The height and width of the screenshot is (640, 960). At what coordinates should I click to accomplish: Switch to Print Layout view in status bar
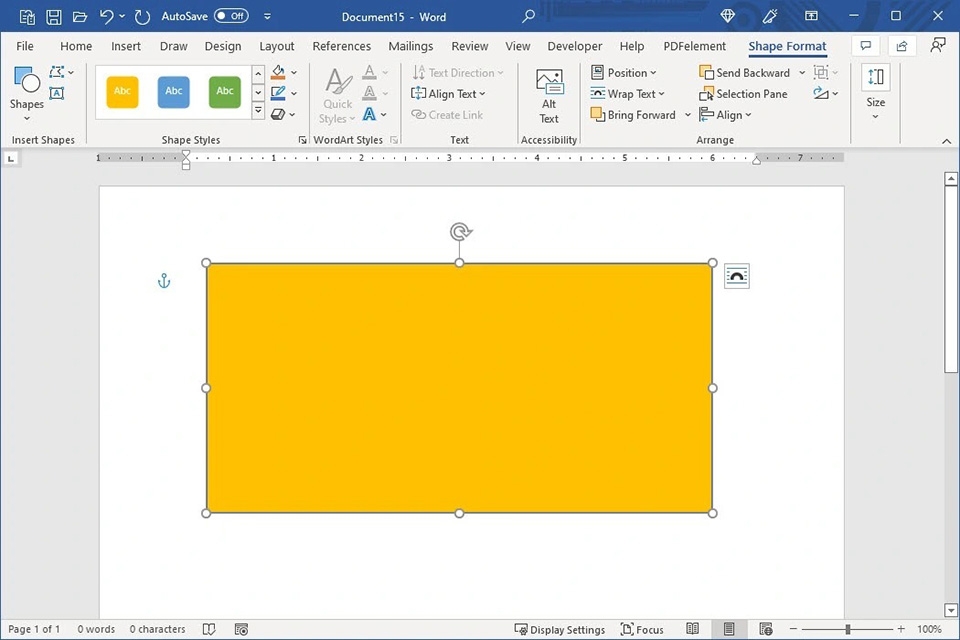[x=729, y=629]
